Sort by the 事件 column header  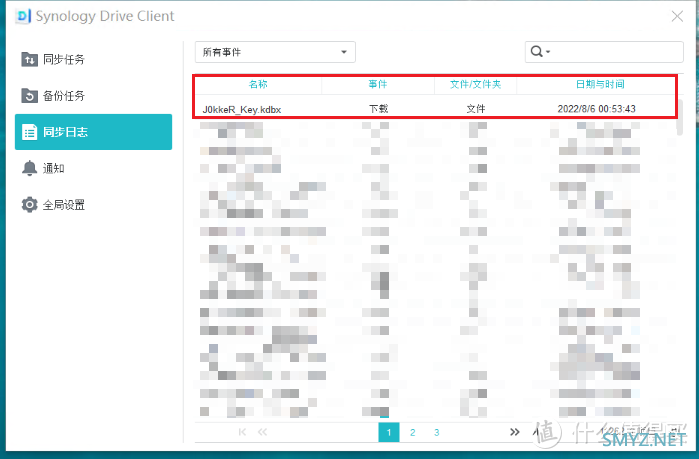pos(378,84)
